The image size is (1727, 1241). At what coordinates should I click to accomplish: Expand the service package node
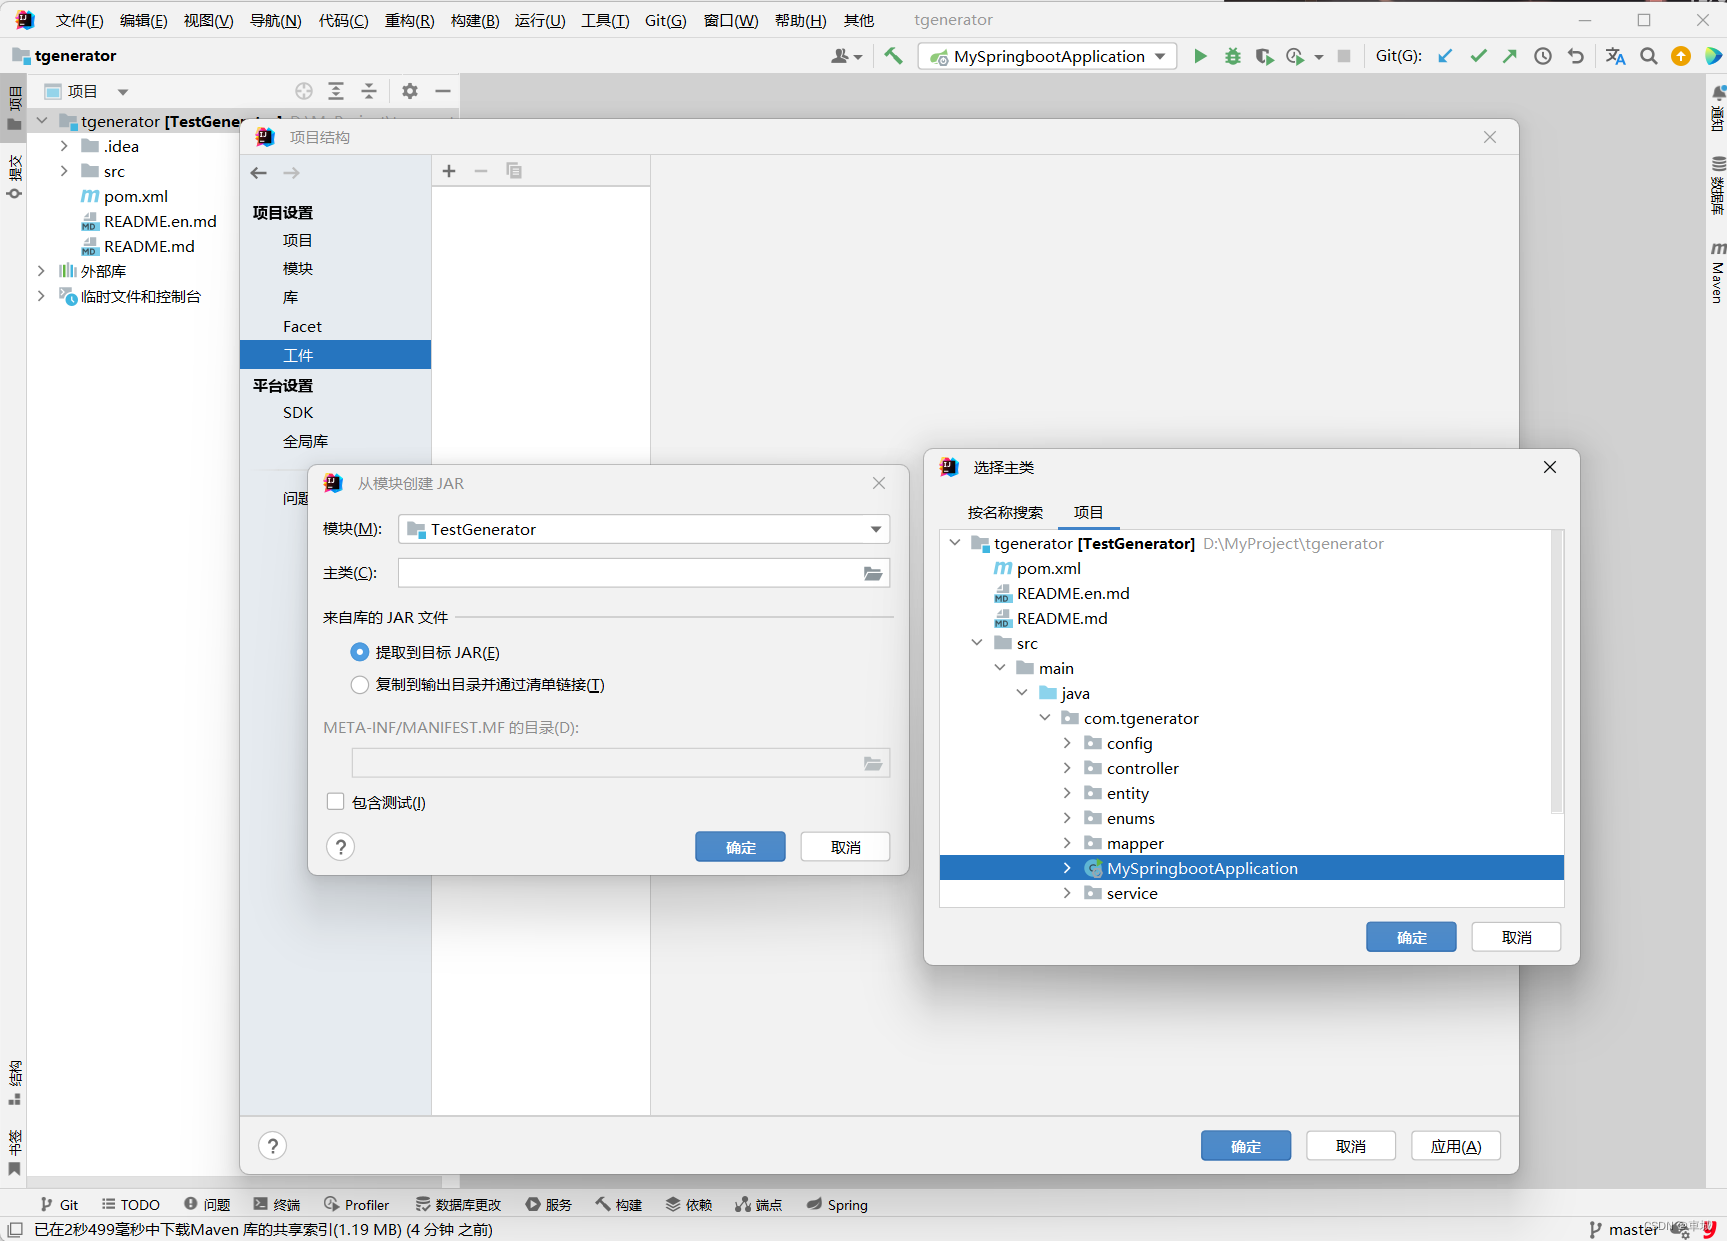(1067, 893)
